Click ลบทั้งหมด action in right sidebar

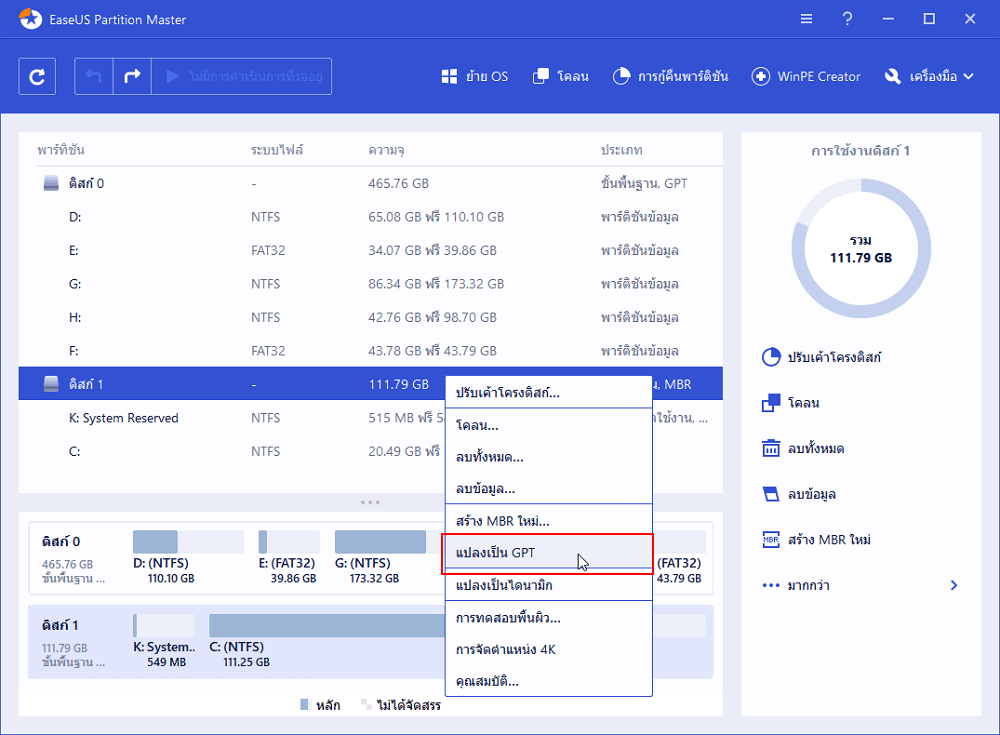[804, 449]
